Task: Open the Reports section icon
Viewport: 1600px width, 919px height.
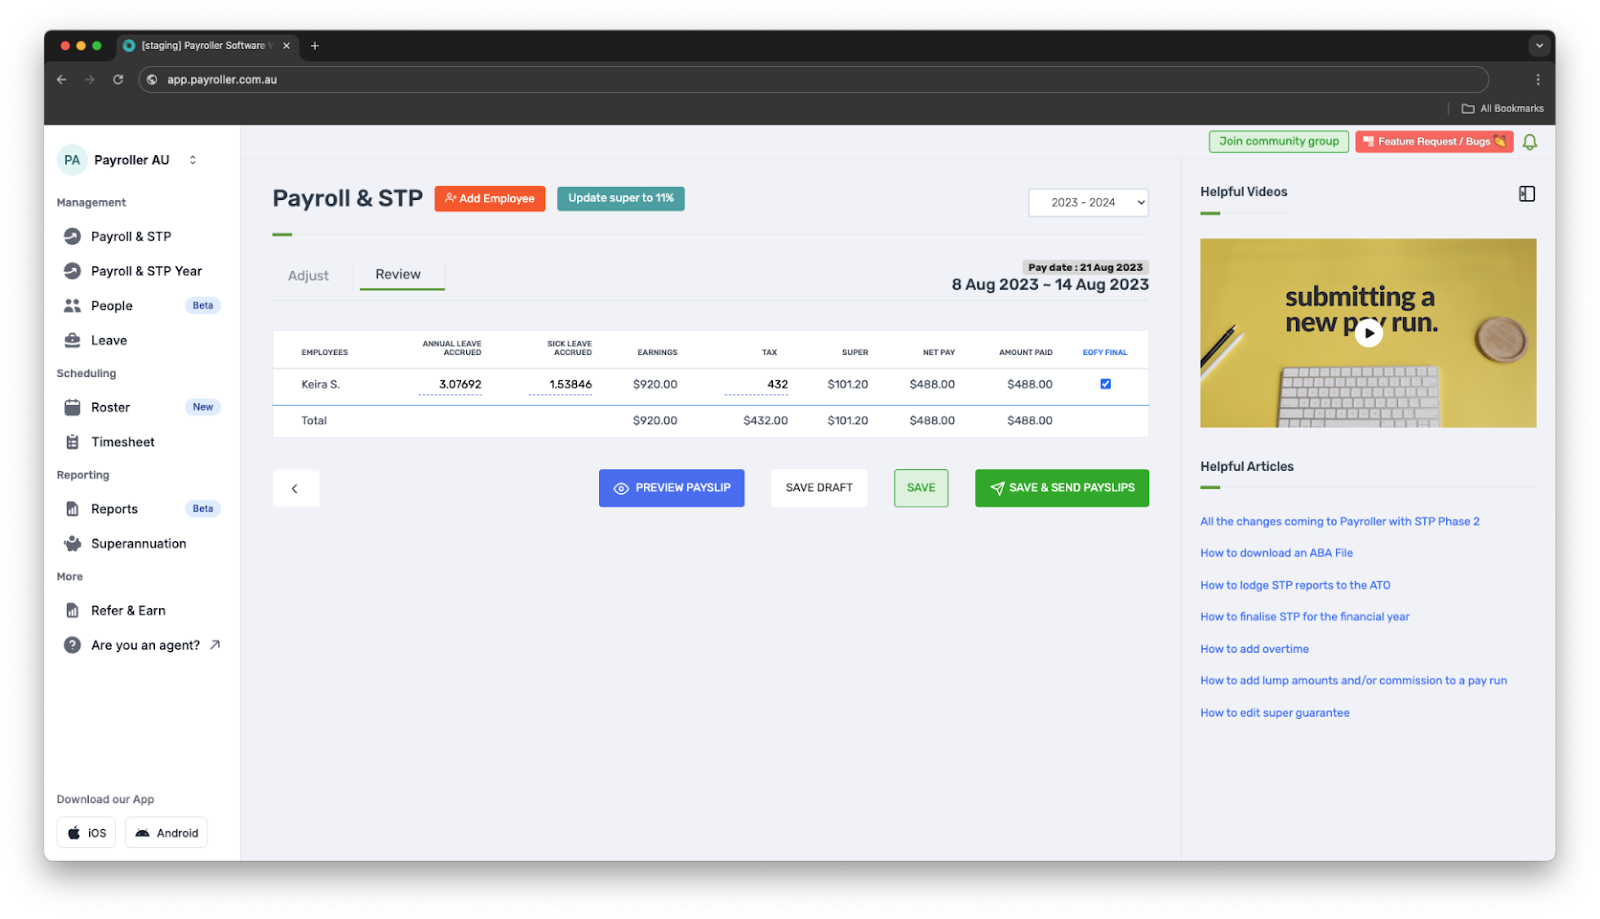Action: pos(72,508)
